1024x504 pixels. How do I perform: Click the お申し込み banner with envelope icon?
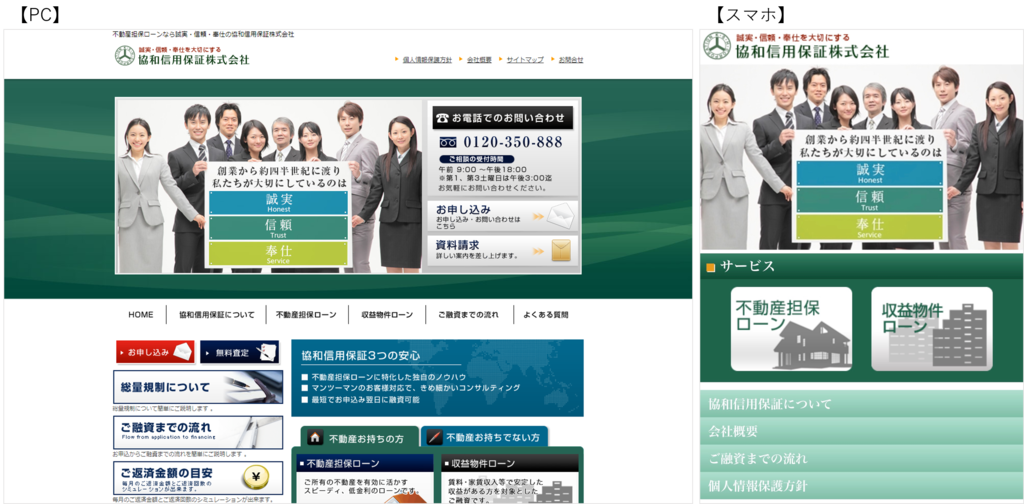click(504, 215)
